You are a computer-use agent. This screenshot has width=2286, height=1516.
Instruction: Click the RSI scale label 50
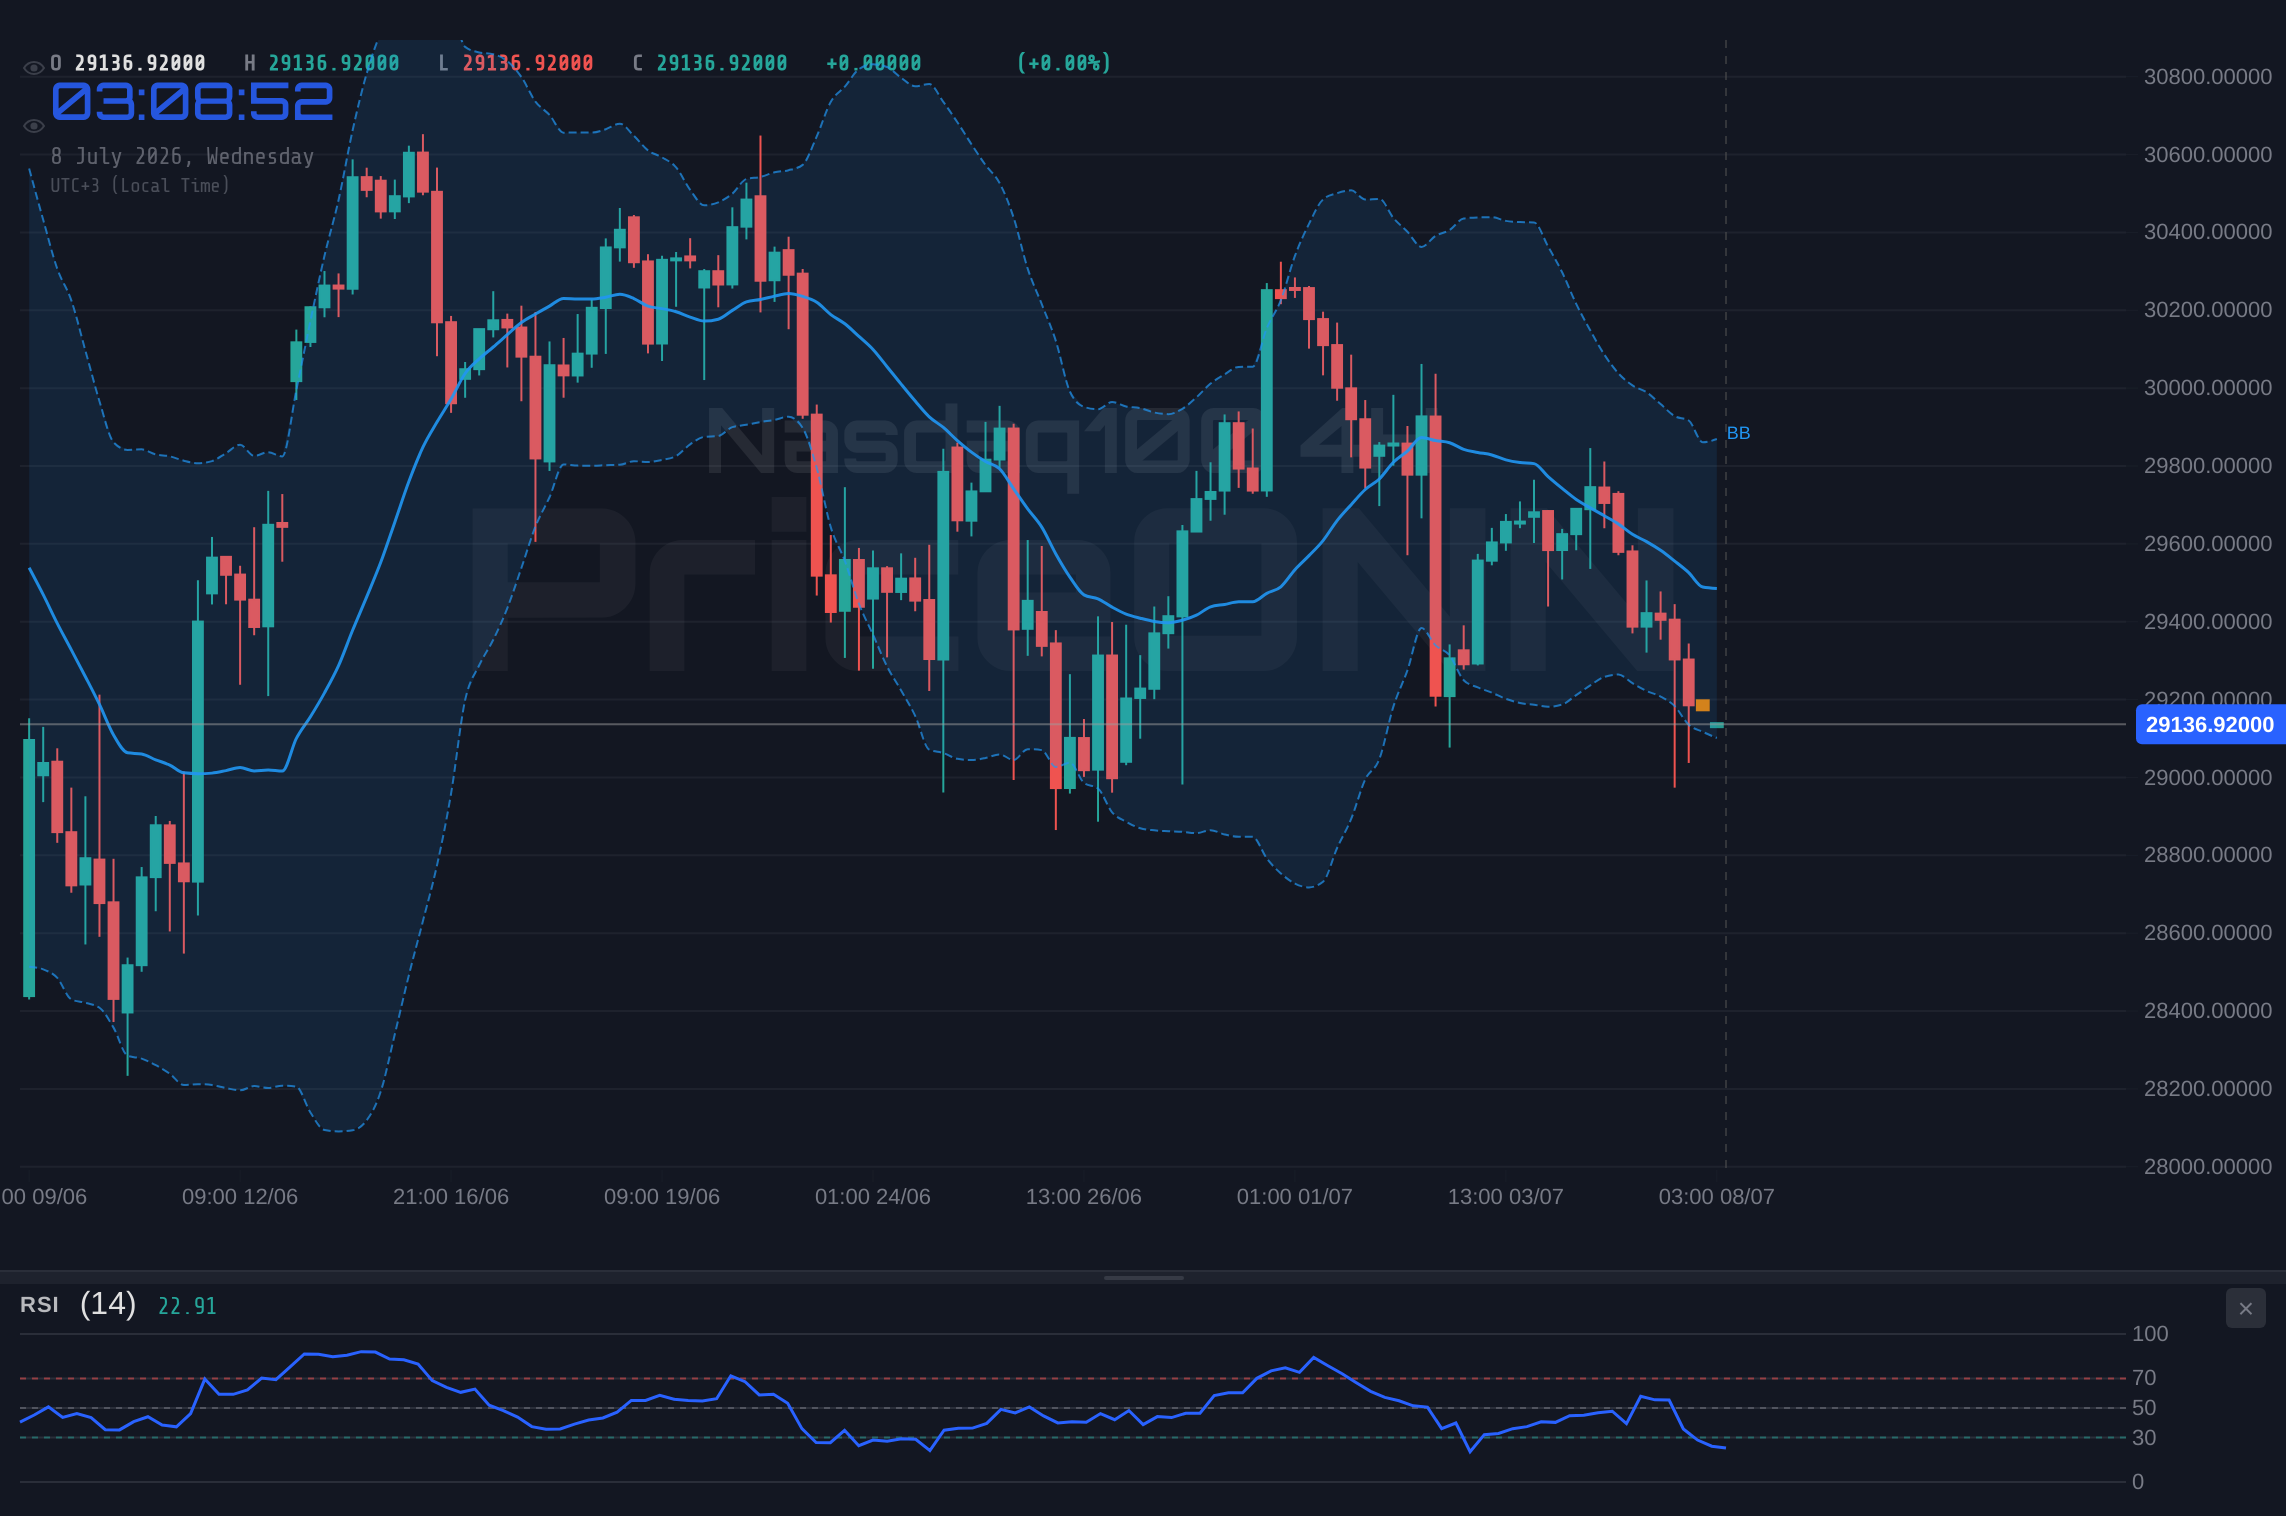[x=2144, y=1408]
